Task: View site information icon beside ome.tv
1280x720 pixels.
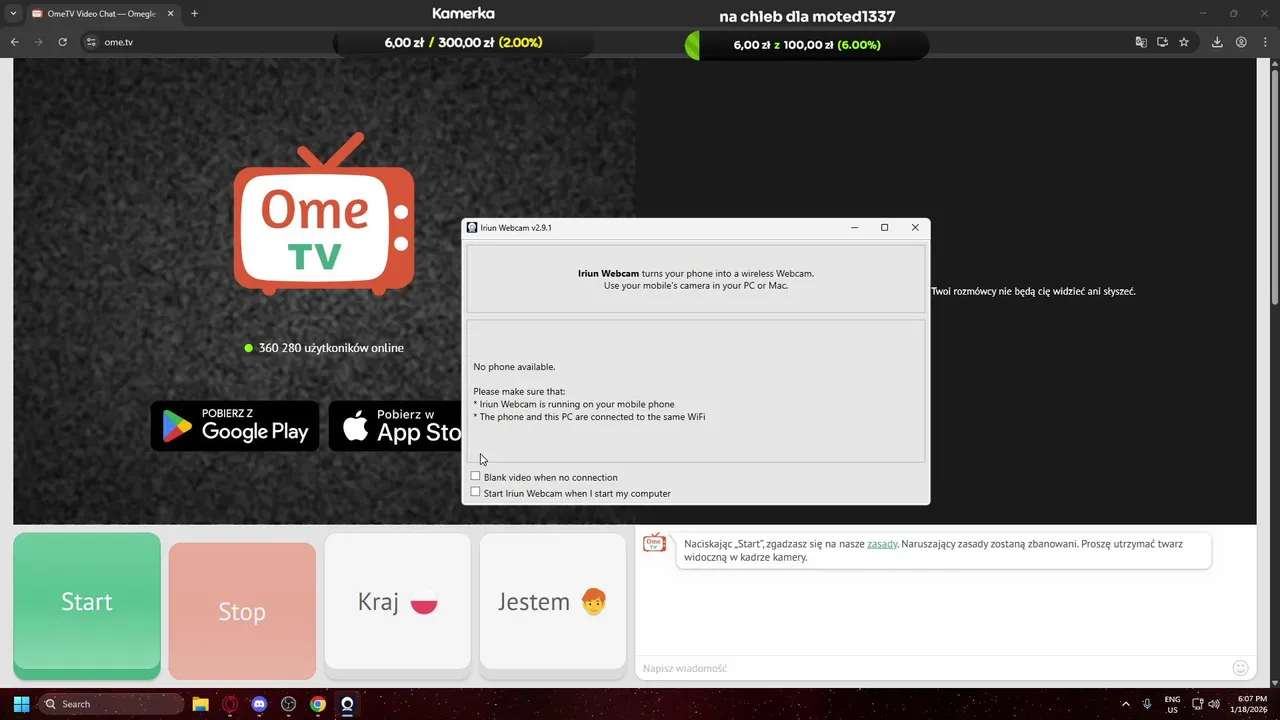Action: click(x=91, y=42)
